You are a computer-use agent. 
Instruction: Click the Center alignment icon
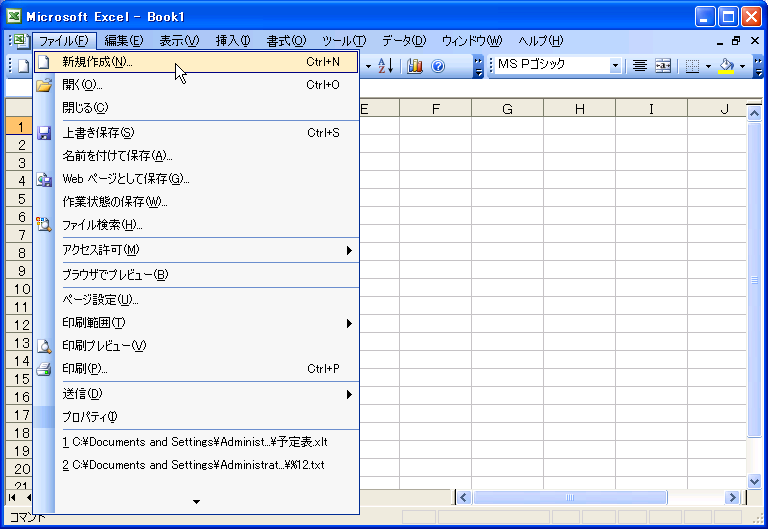(x=640, y=66)
